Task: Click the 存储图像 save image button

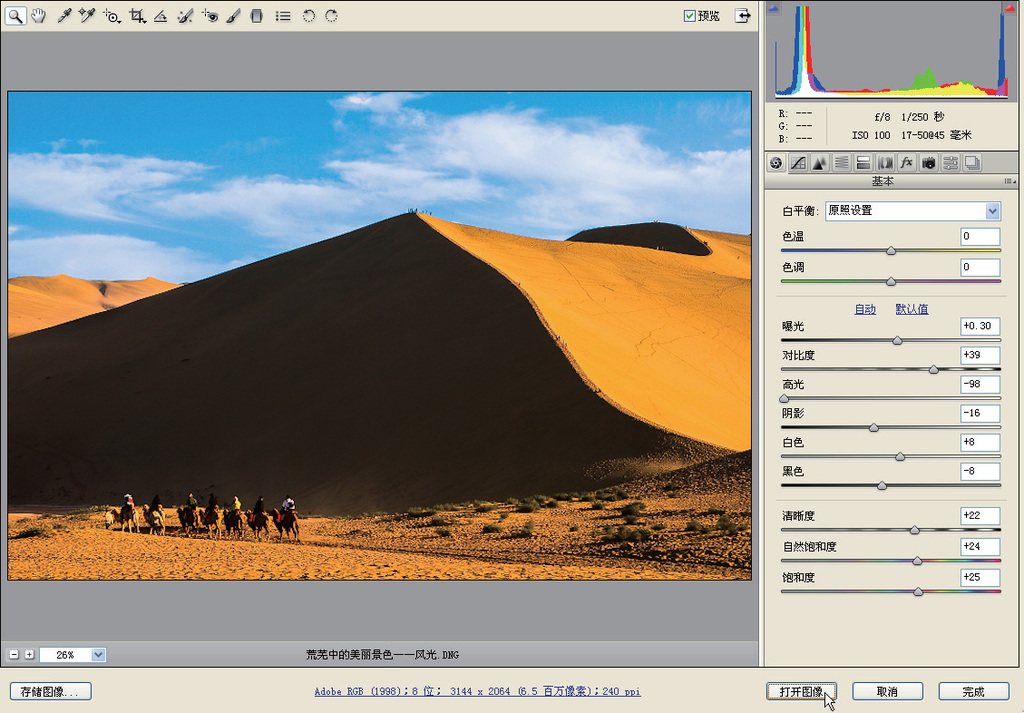Action: coord(50,691)
